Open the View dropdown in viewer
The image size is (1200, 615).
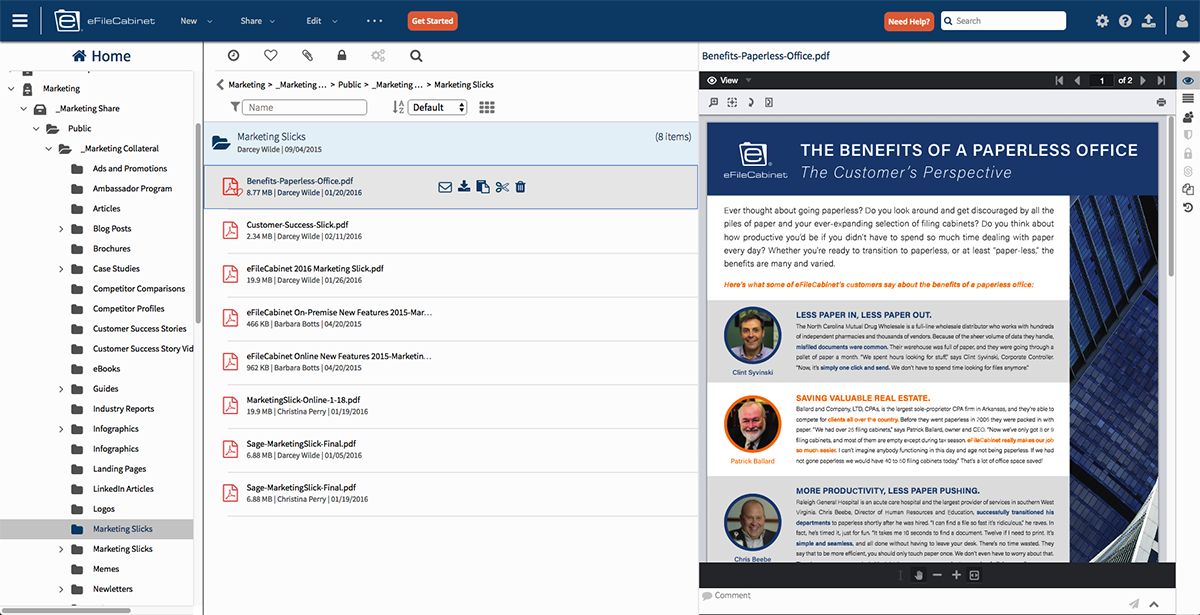tap(729, 80)
